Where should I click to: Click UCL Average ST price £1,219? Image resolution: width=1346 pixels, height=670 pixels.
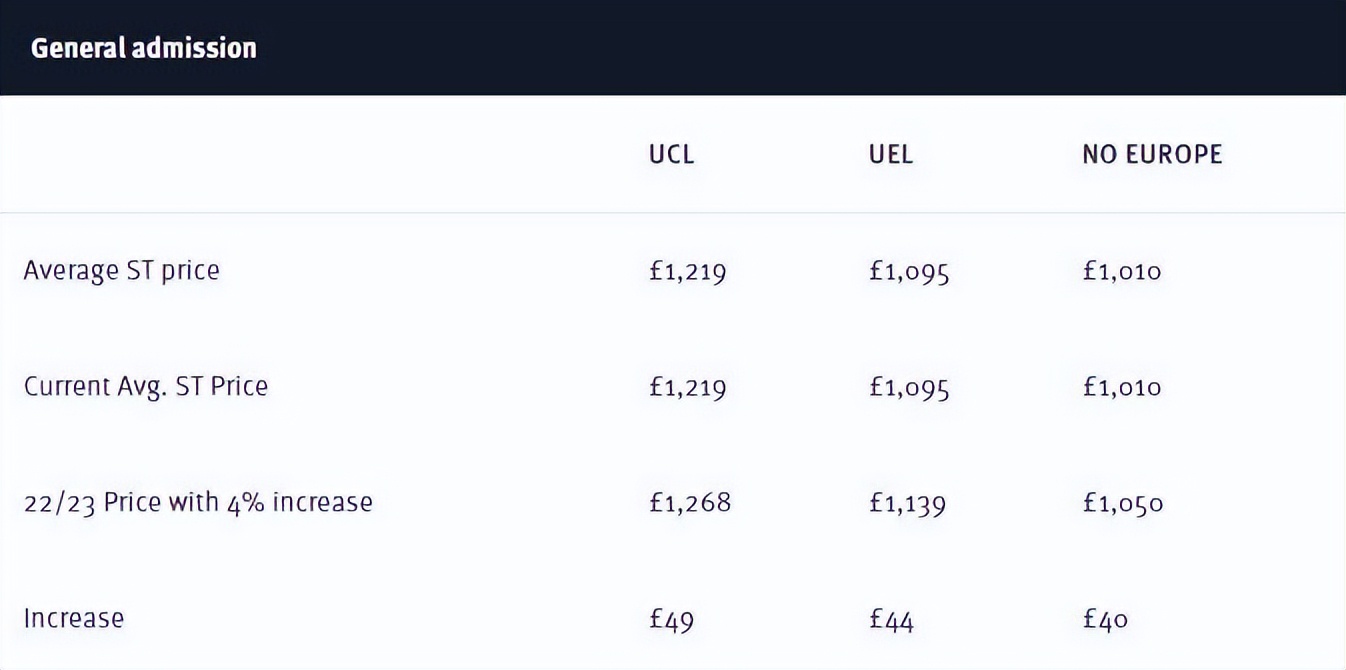click(x=687, y=271)
